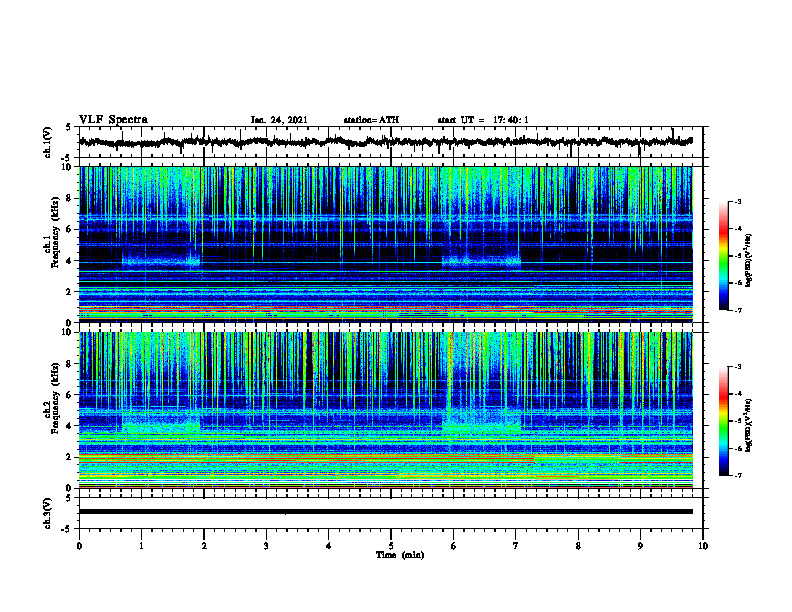Click tick label "2" on Time axis

click(x=204, y=546)
